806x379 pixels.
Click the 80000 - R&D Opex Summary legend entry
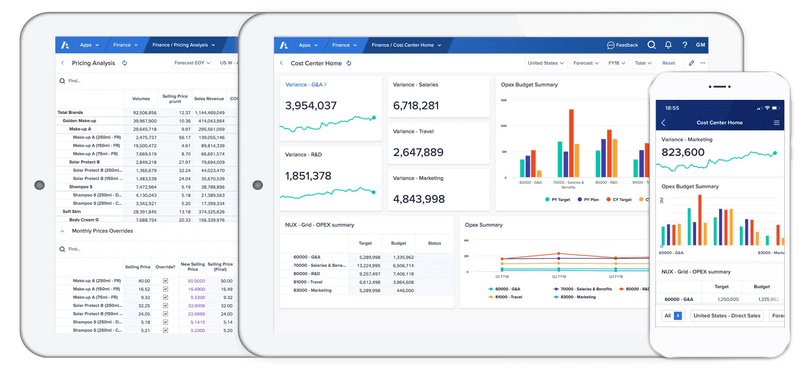click(634, 290)
